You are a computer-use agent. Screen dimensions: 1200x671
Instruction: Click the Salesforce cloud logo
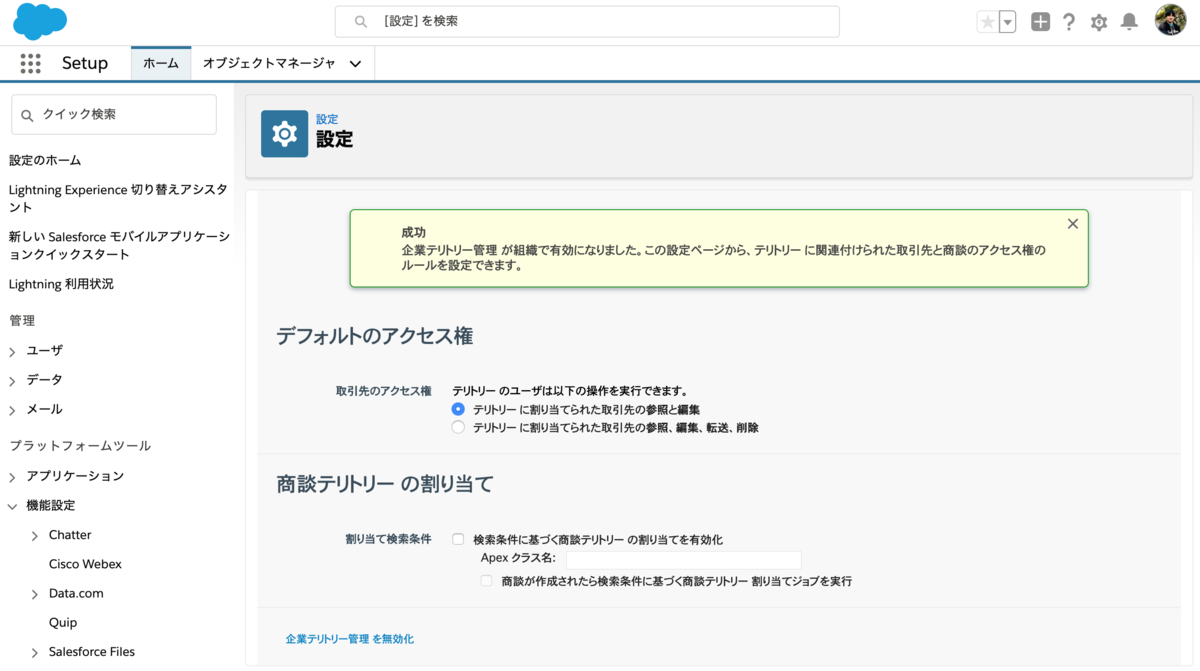click(x=38, y=21)
